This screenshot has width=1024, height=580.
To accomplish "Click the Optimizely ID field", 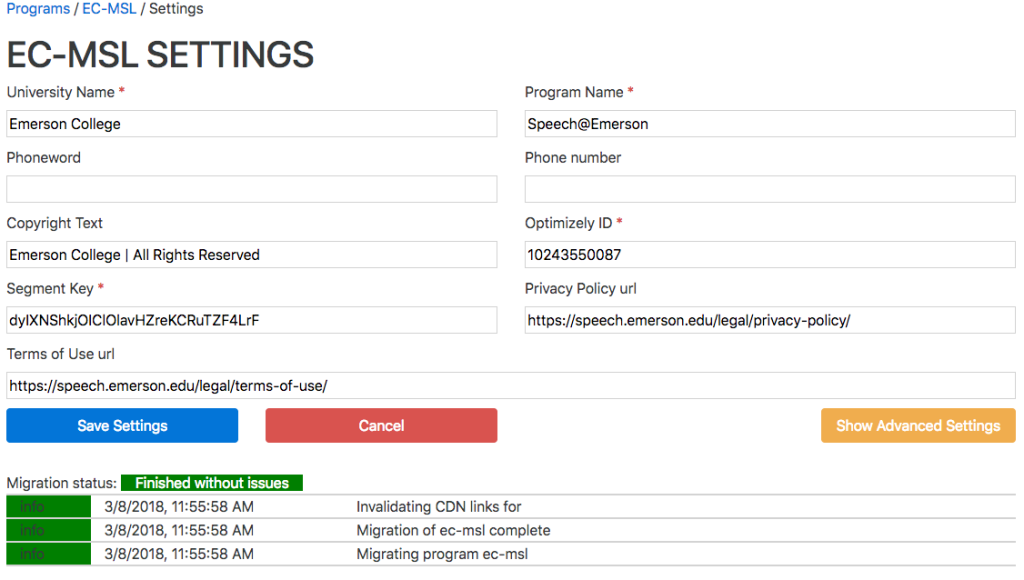I will coord(769,255).
